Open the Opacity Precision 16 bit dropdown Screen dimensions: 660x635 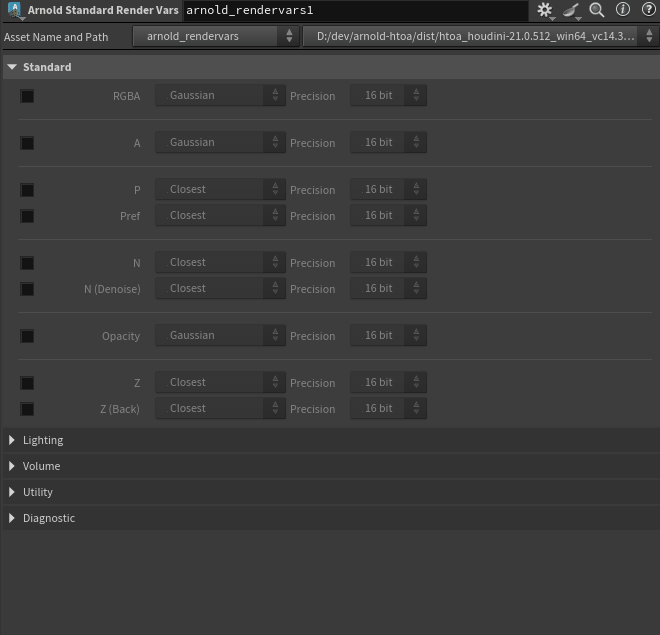389,335
